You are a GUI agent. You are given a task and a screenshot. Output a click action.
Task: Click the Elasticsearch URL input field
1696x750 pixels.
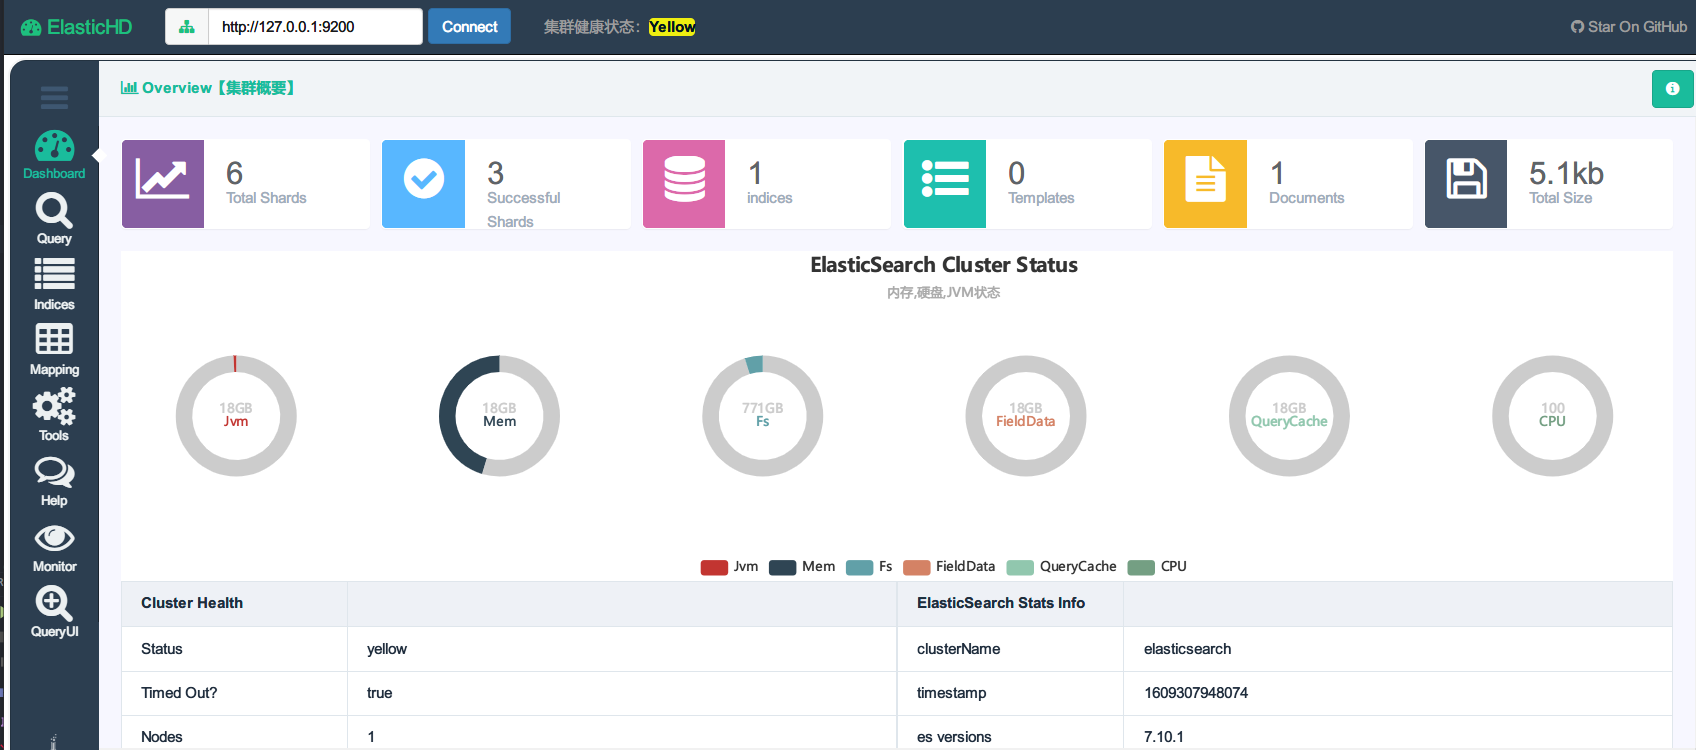click(x=315, y=27)
